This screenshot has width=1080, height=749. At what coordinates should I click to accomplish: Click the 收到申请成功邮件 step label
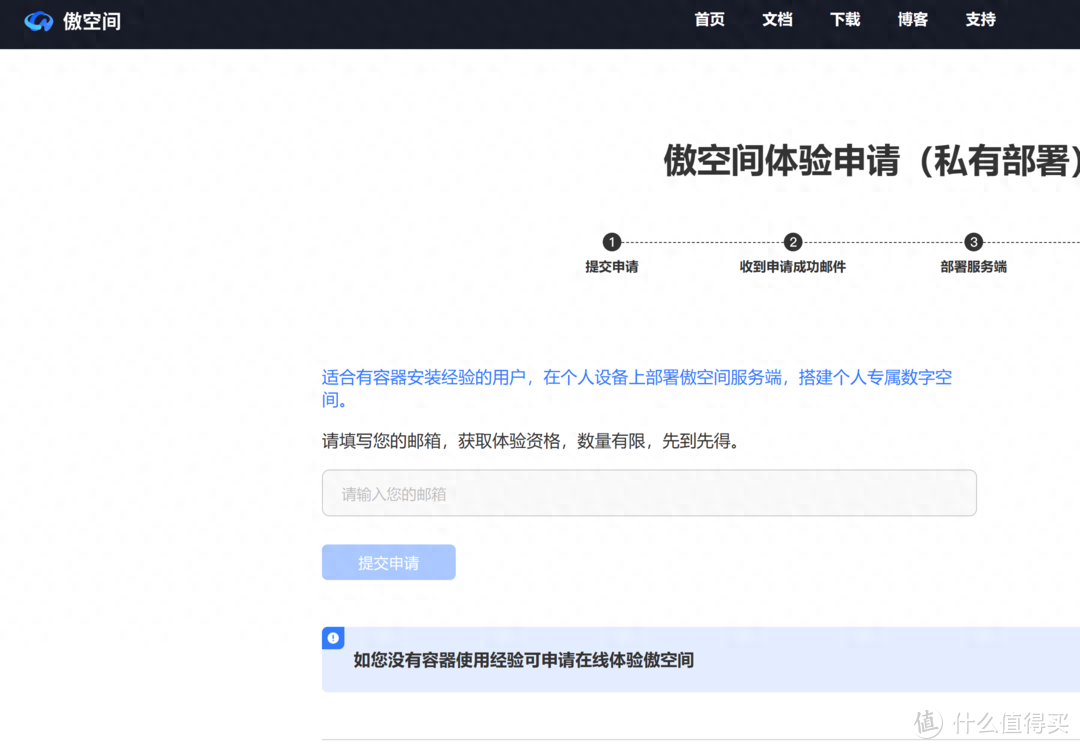click(x=793, y=267)
